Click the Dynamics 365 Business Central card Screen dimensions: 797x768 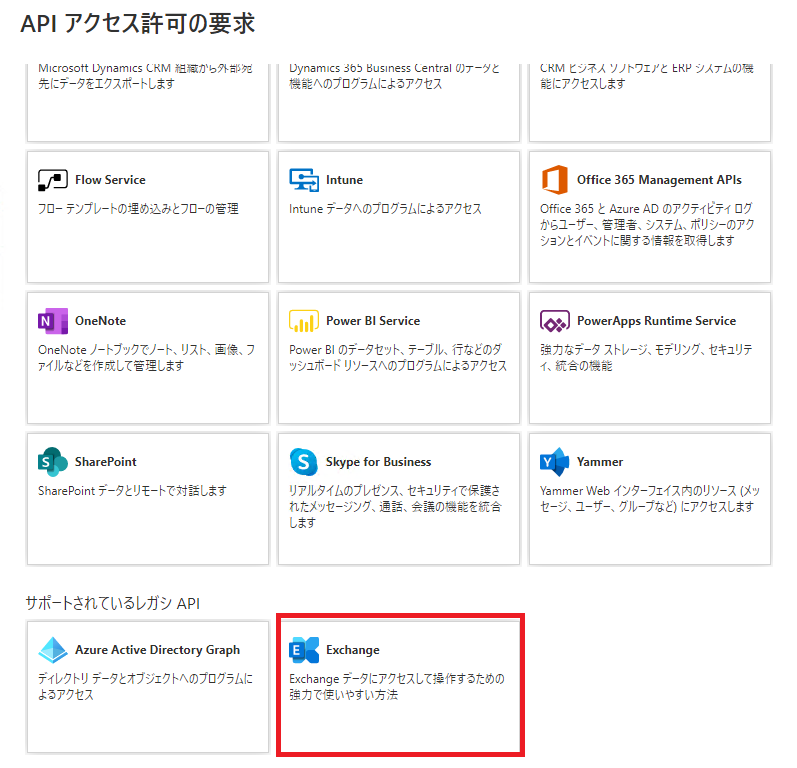tap(399, 102)
